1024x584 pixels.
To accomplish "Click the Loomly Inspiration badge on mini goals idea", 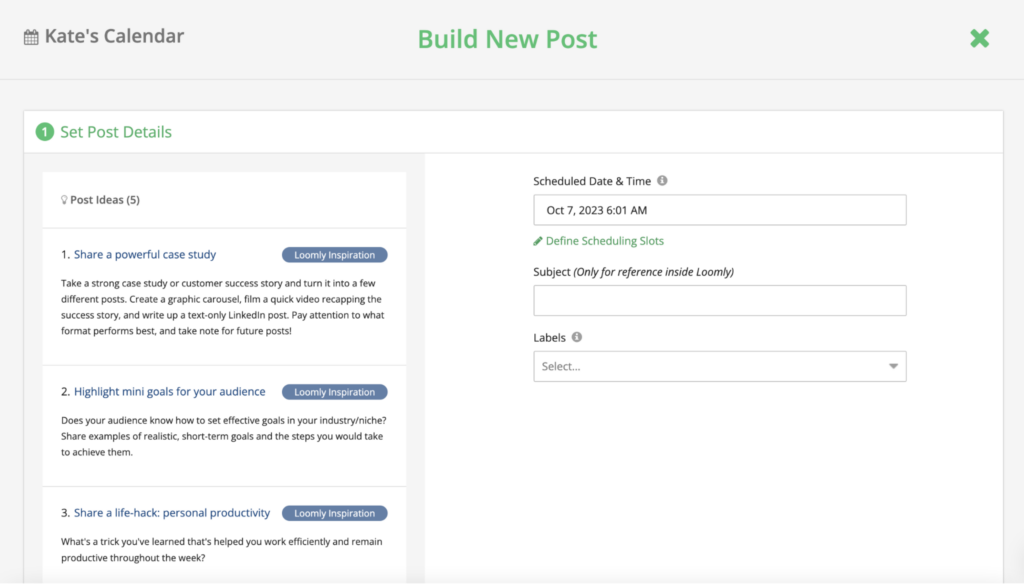I will coord(334,391).
